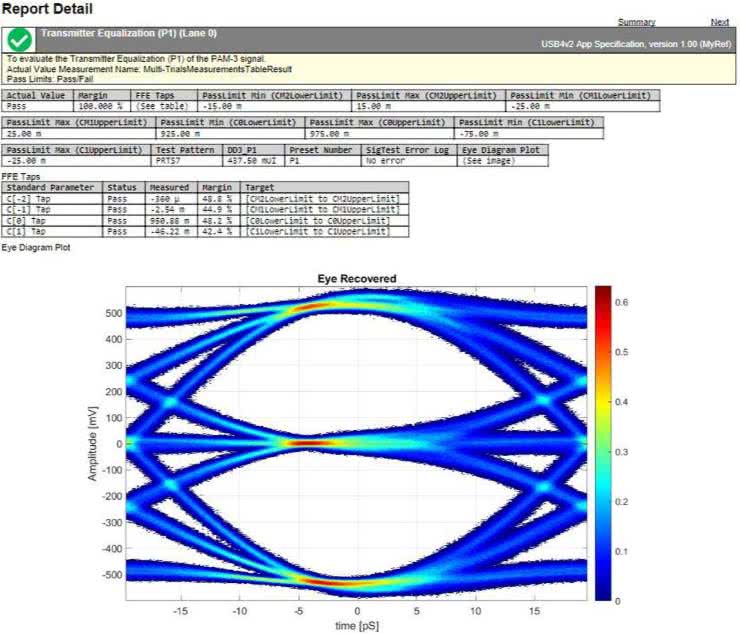
Task: Click the color scale bar beside the plot
Action: coord(603,443)
